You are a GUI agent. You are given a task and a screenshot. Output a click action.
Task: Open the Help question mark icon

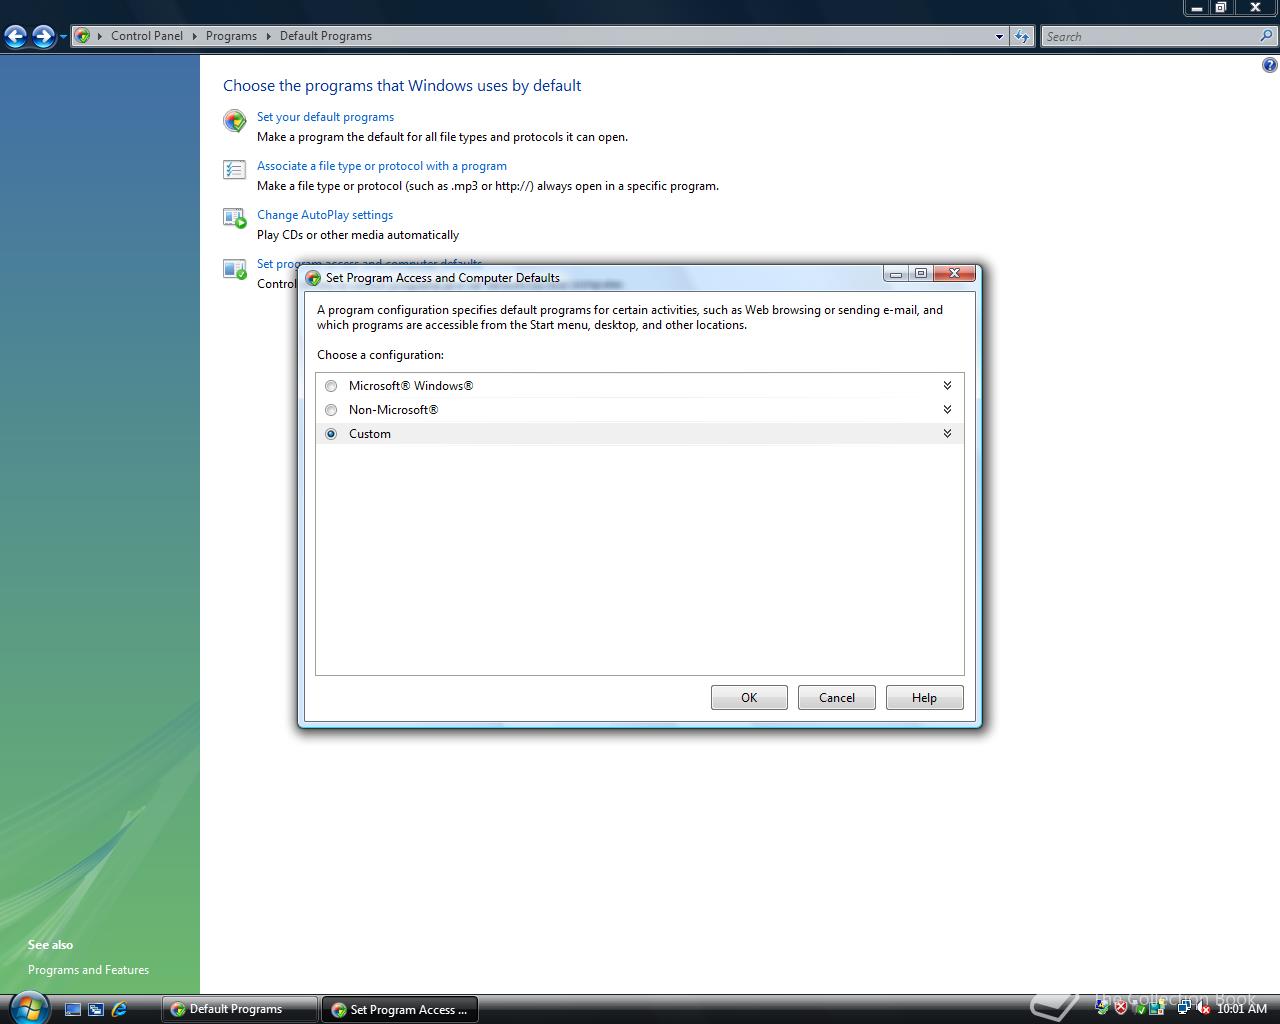(1269, 66)
